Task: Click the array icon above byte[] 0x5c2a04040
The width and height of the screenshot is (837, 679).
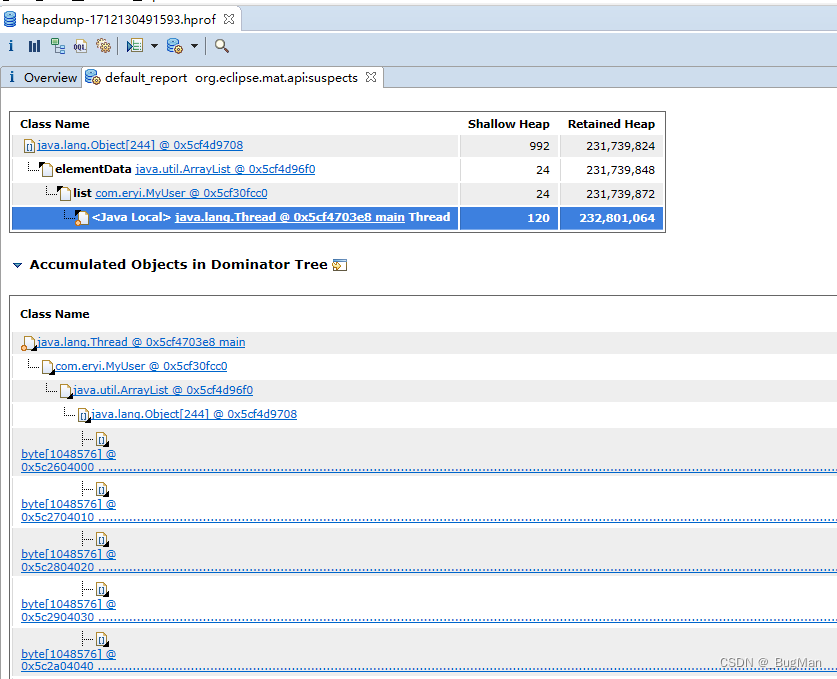Action: click(102, 639)
